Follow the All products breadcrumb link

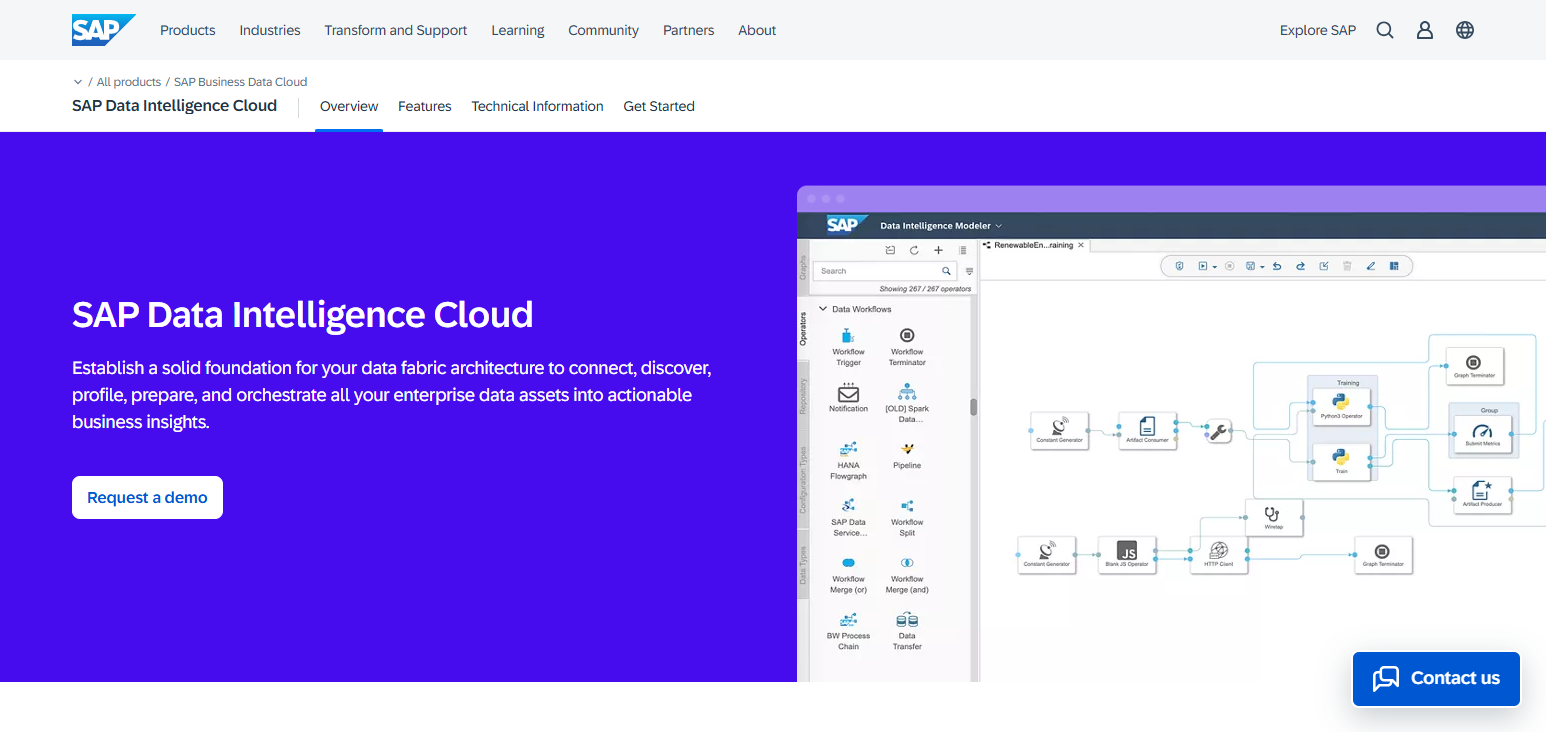tap(129, 82)
